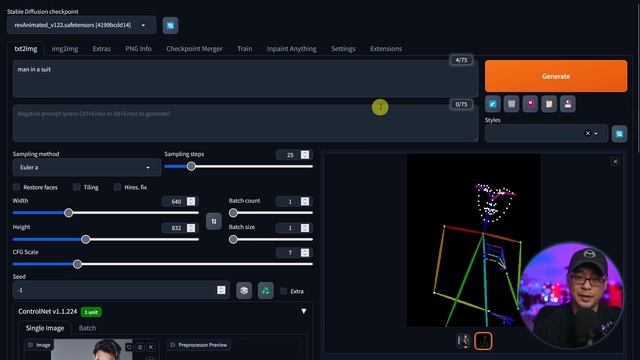Screen dimensions: 640x360
Task: Refresh the Styles list
Action: (x=619, y=134)
